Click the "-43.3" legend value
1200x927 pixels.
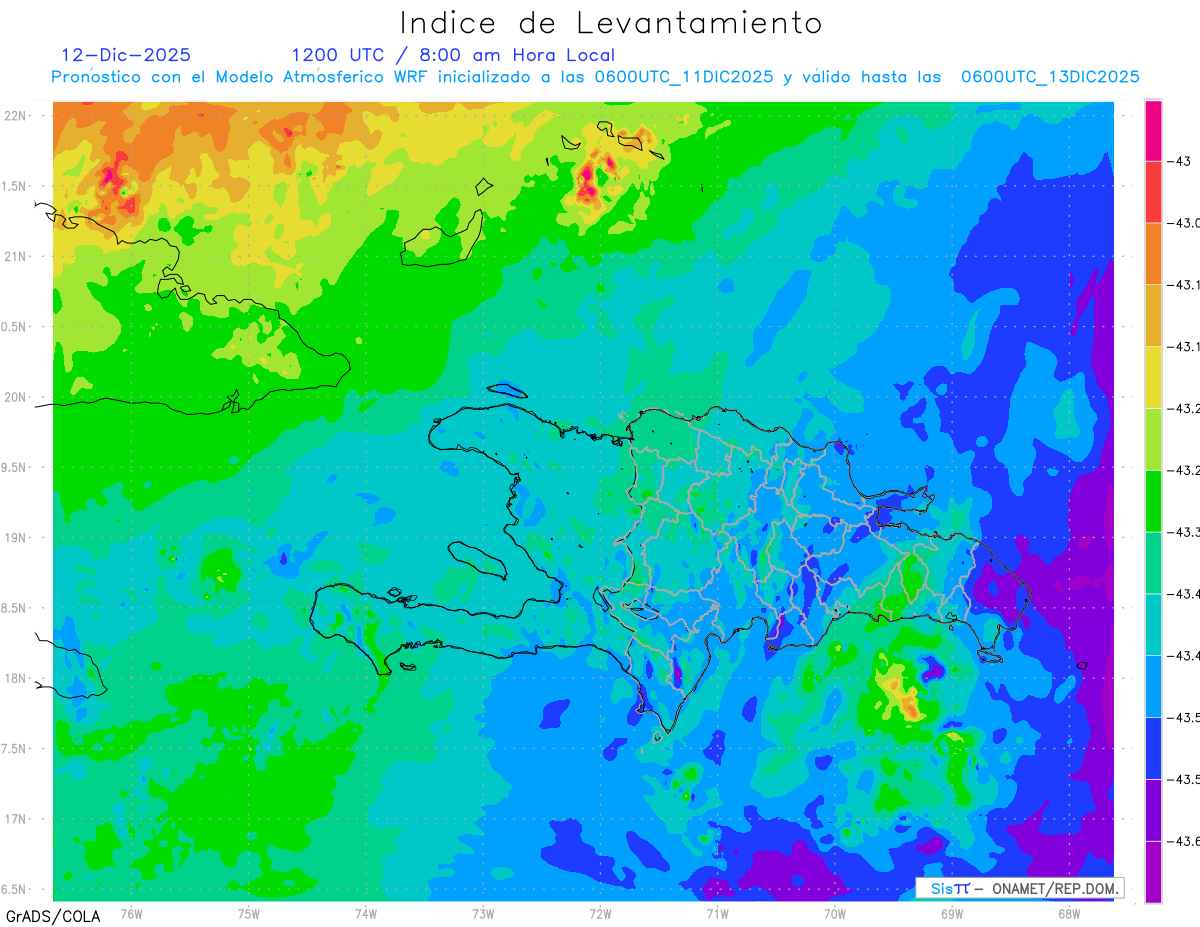pyautogui.click(x=1185, y=532)
